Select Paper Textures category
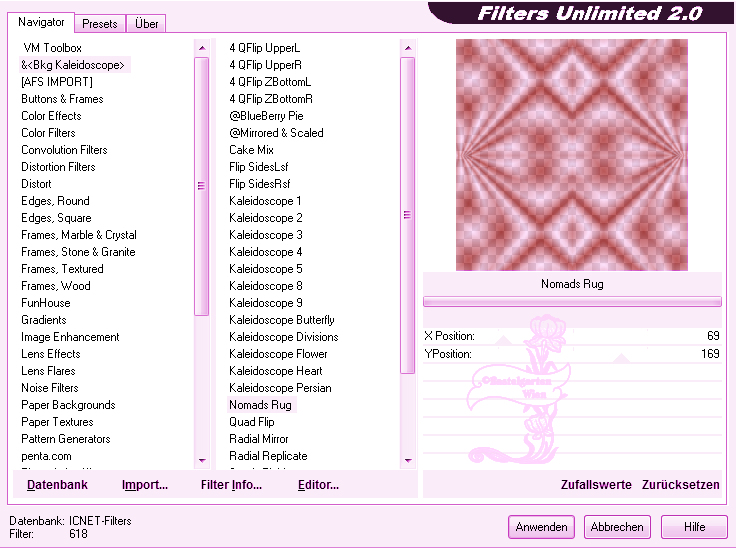This screenshot has width=736, height=548. click(x=57, y=422)
